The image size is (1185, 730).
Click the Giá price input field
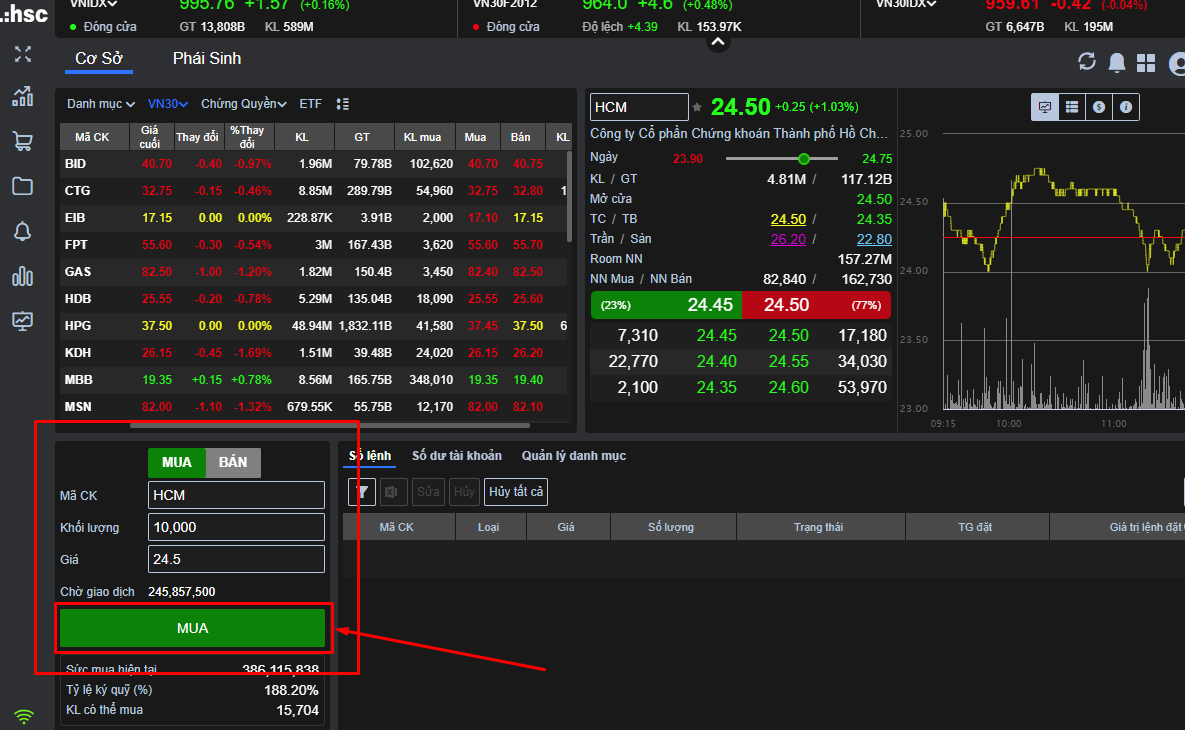tap(237, 559)
